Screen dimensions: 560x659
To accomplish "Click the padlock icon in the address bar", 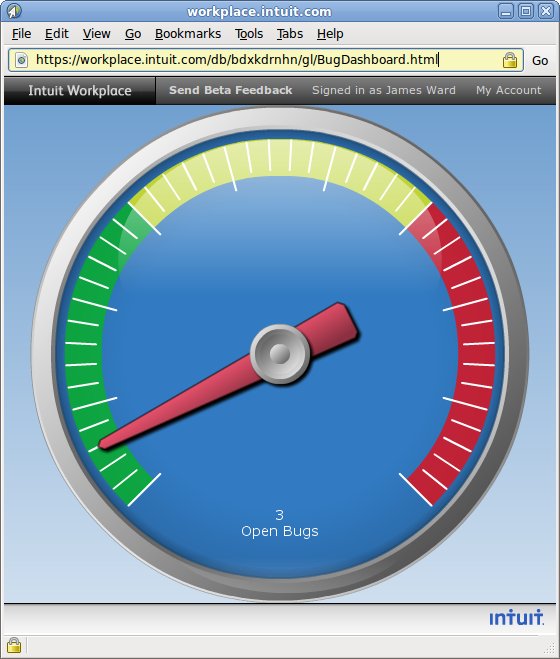I will coord(510,60).
